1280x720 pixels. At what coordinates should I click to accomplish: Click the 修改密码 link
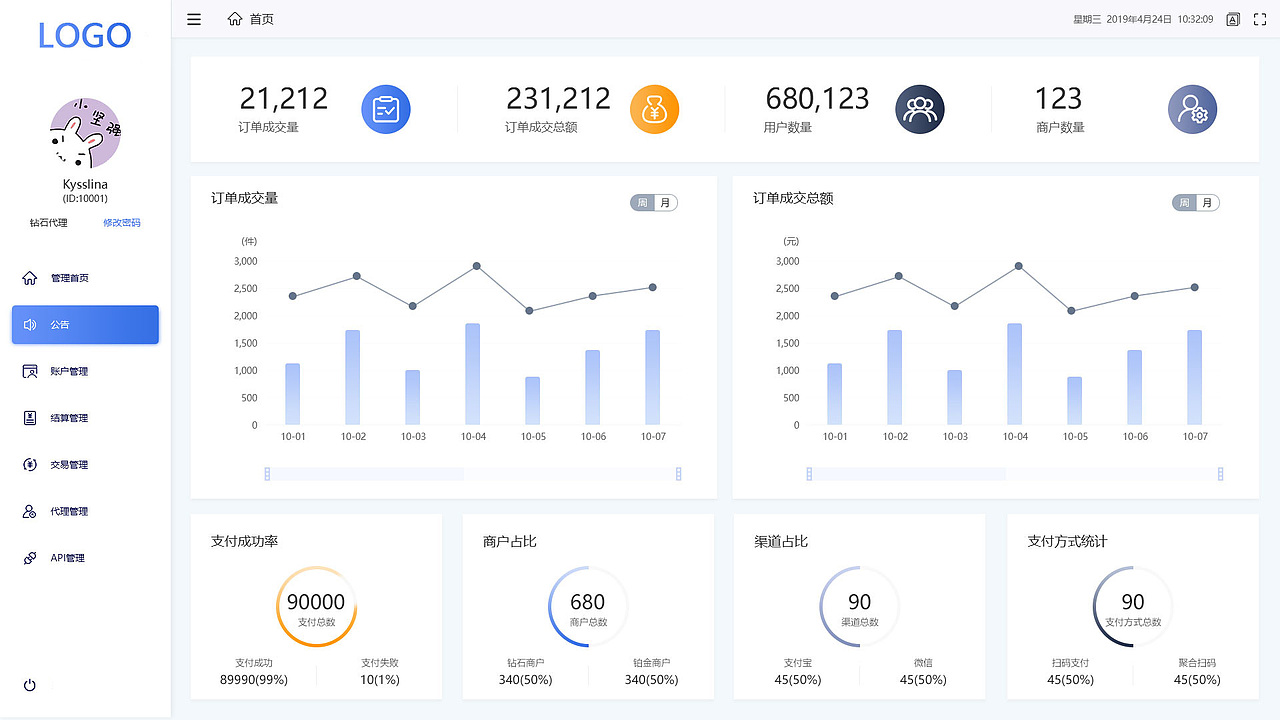[122, 223]
